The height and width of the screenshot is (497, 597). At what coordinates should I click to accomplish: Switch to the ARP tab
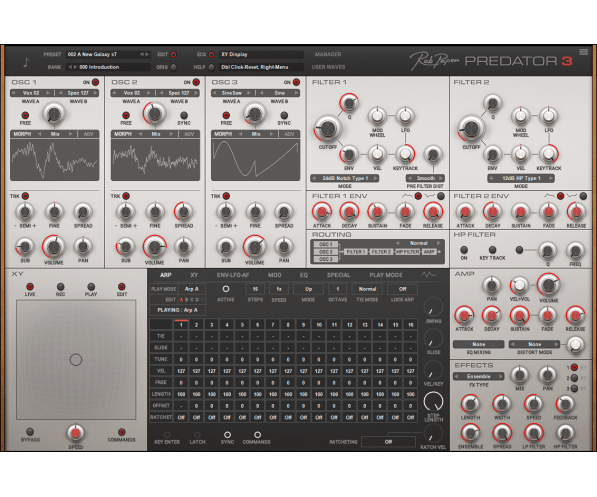165,275
